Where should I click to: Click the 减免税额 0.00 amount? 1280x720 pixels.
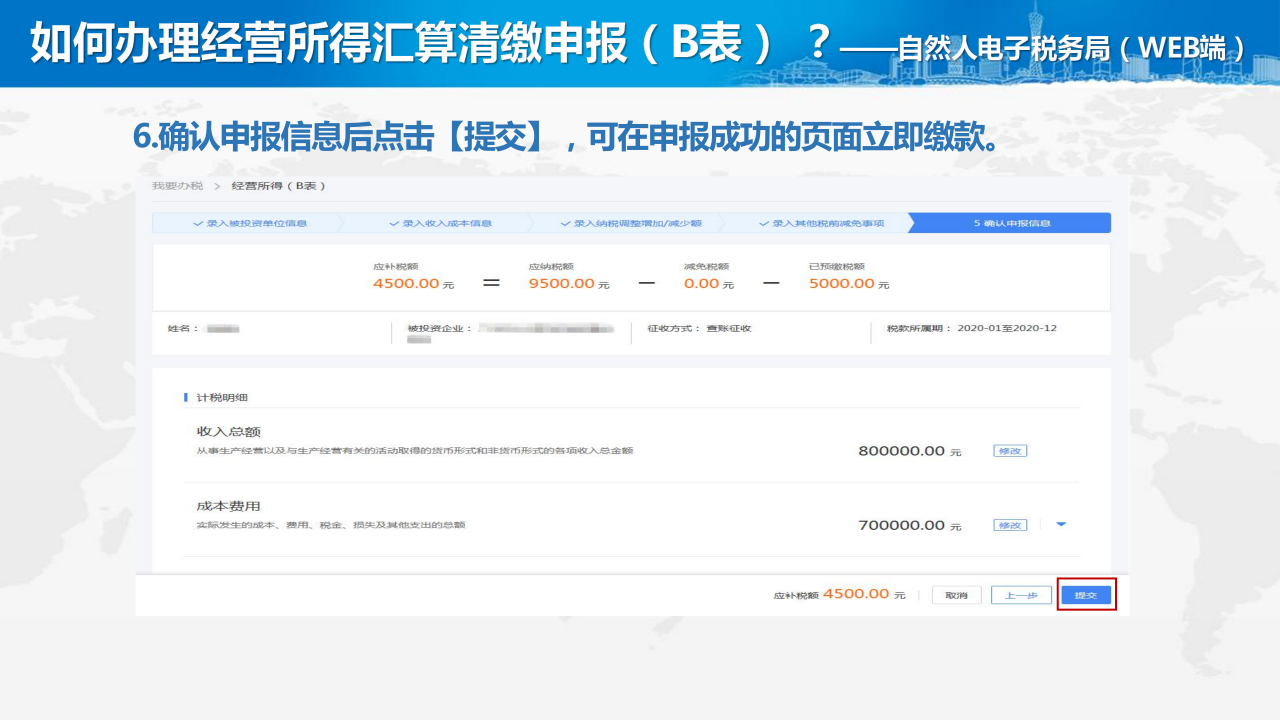pos(702,283)
